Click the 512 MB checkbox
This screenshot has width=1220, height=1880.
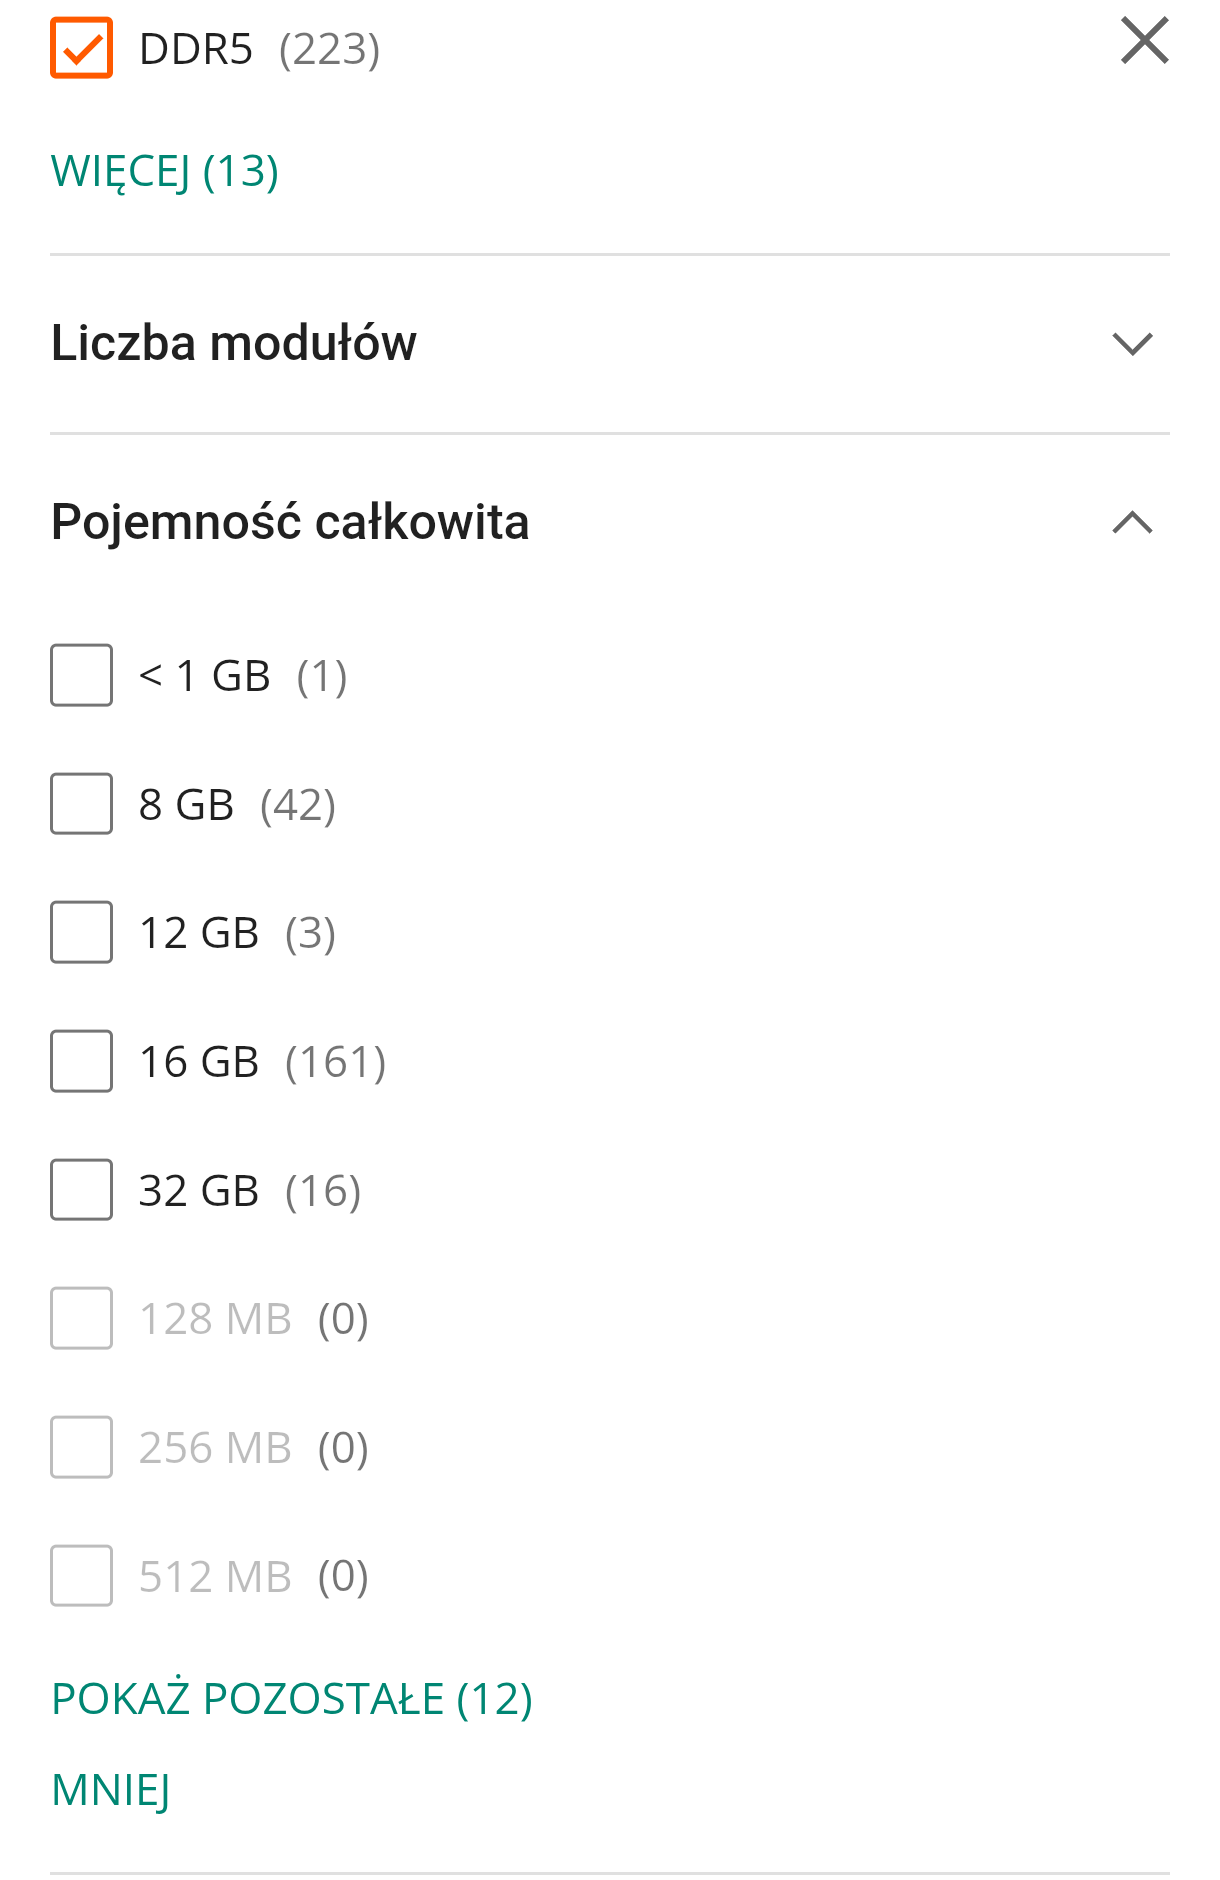click(81, 1576)
